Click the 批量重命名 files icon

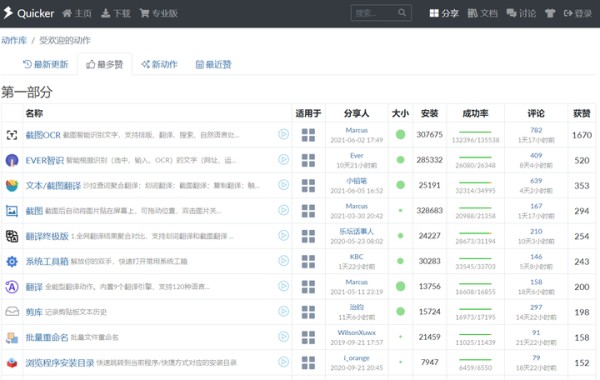(12, 337)
